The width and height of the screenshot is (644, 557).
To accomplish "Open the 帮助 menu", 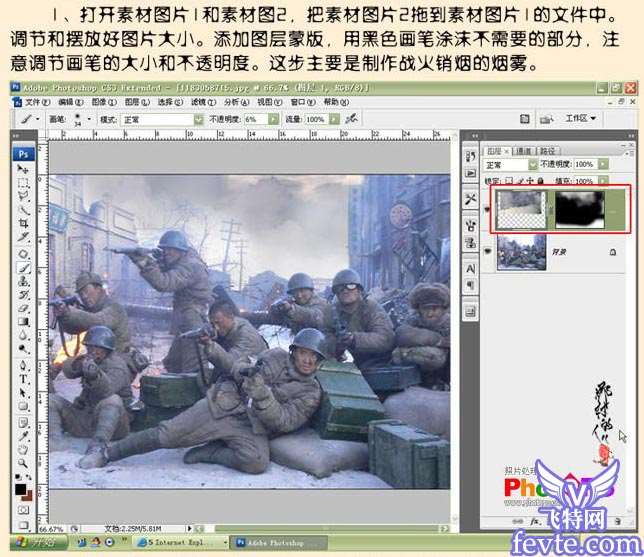I will pos(336,102).
